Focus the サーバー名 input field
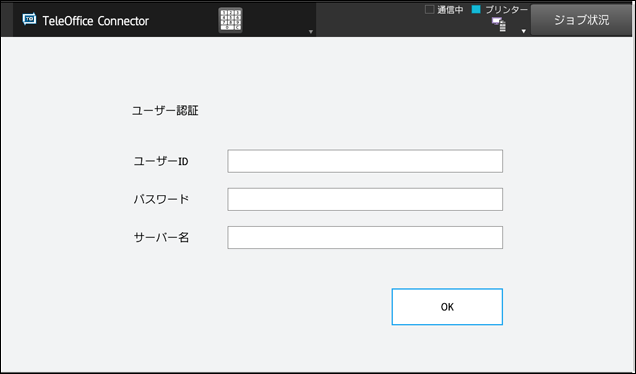 tap(365, 237)
